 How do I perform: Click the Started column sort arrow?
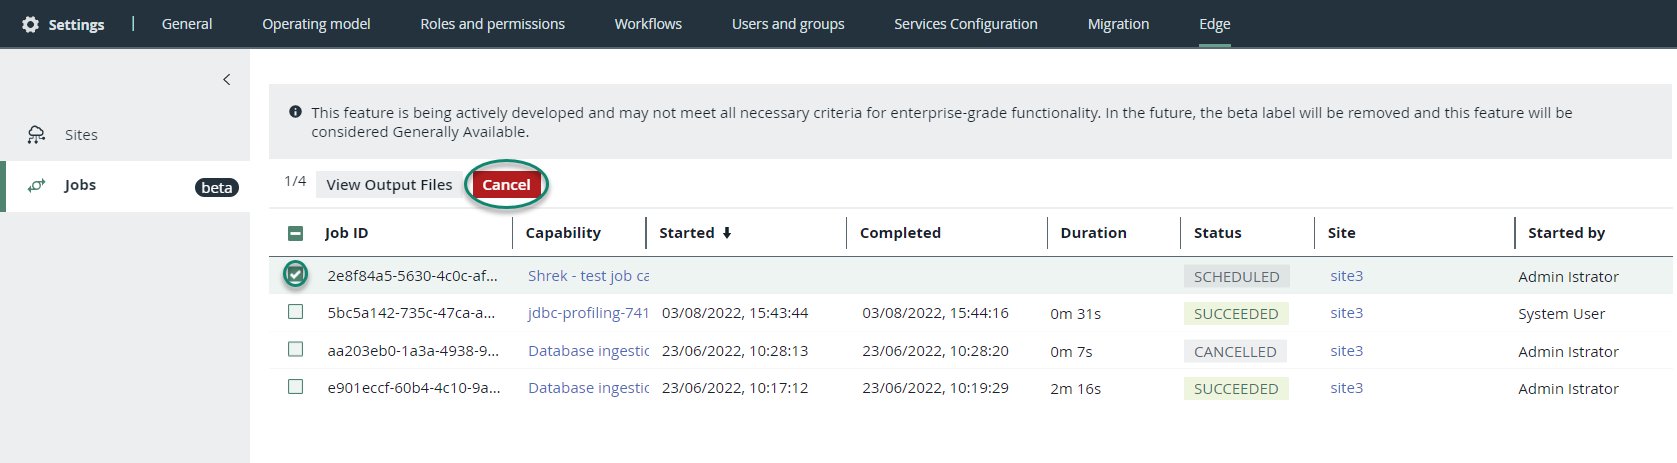pos(727,233)
